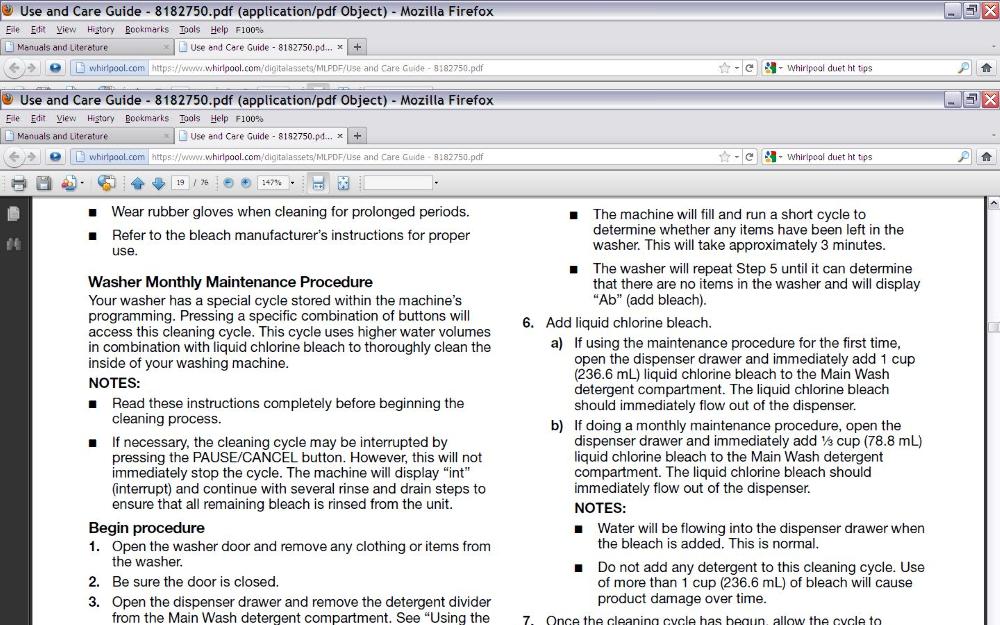Zoom in on the PDF with plus icon
The width and height of the screenshot is (1000, 625).
point(246,183)
